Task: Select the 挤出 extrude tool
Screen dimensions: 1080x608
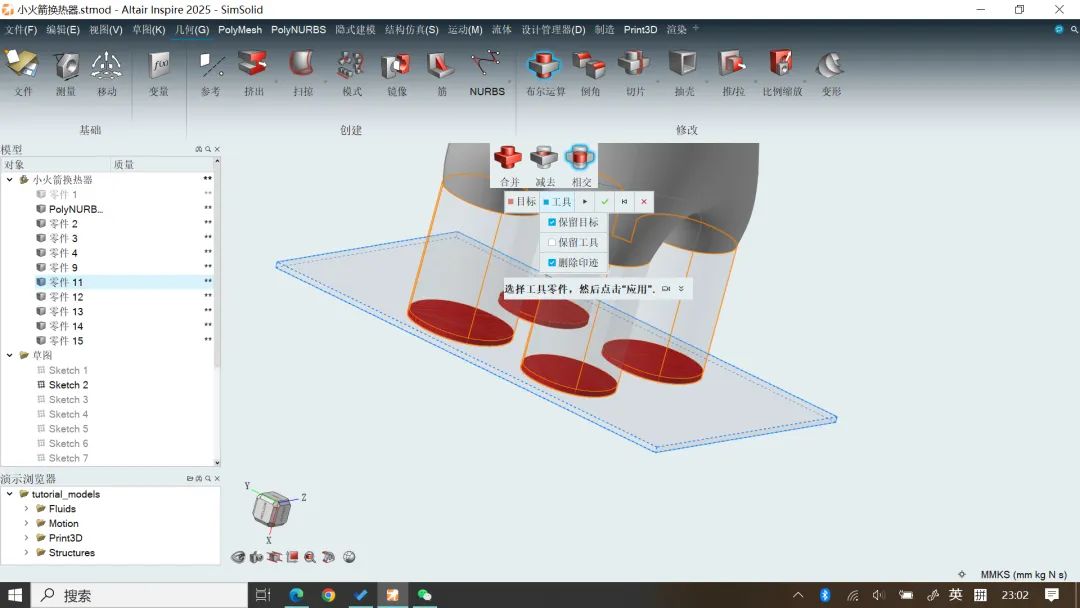Action: point(254,67)
